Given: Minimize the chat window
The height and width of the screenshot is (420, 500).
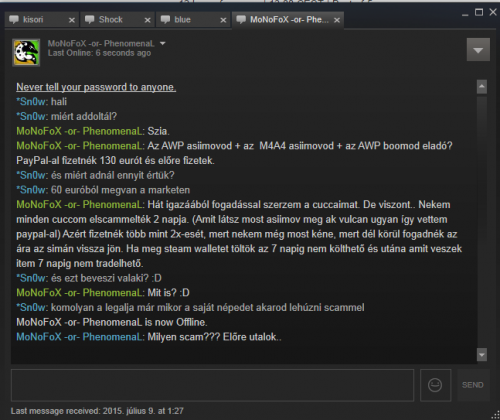Looking at the screenshot, I should click(465, 14).
